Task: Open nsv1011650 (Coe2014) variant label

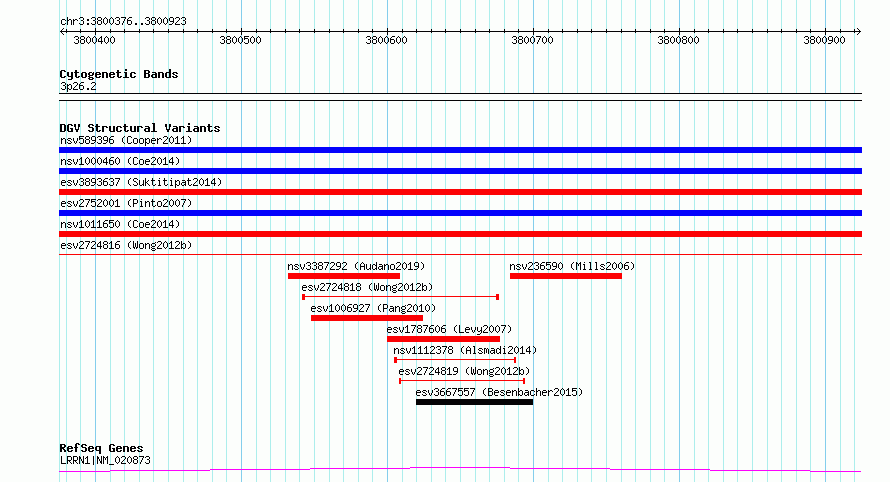Action: pyautogui.click(x=120, y=224)
